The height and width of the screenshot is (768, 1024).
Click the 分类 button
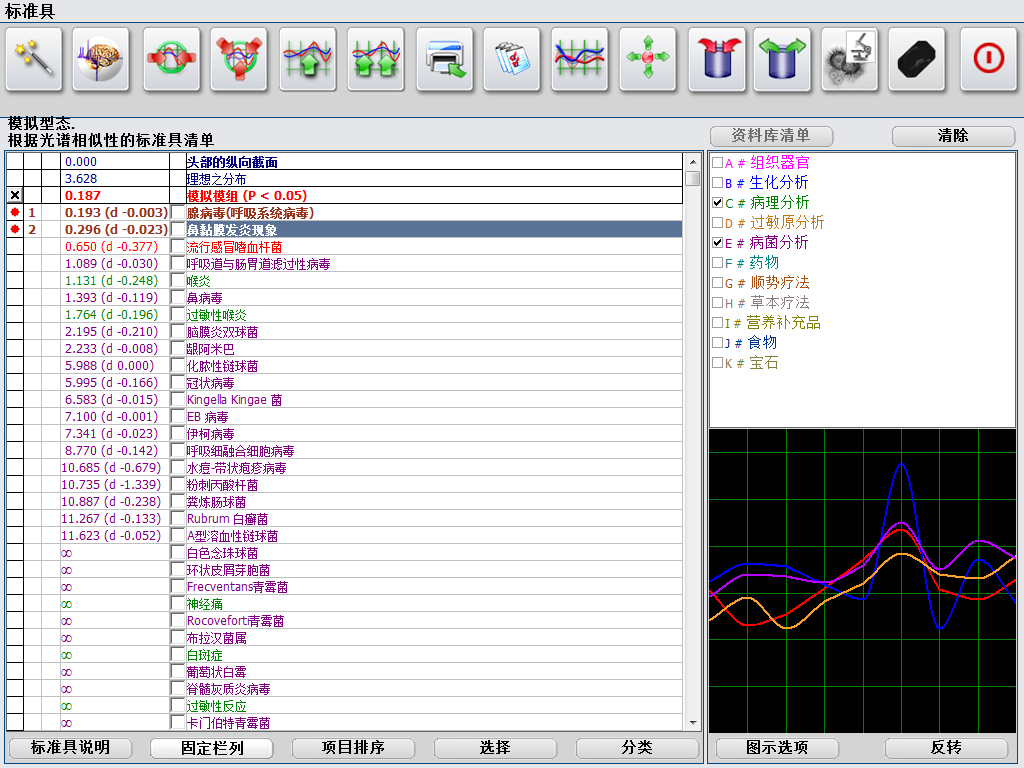[x=637, y=748]
